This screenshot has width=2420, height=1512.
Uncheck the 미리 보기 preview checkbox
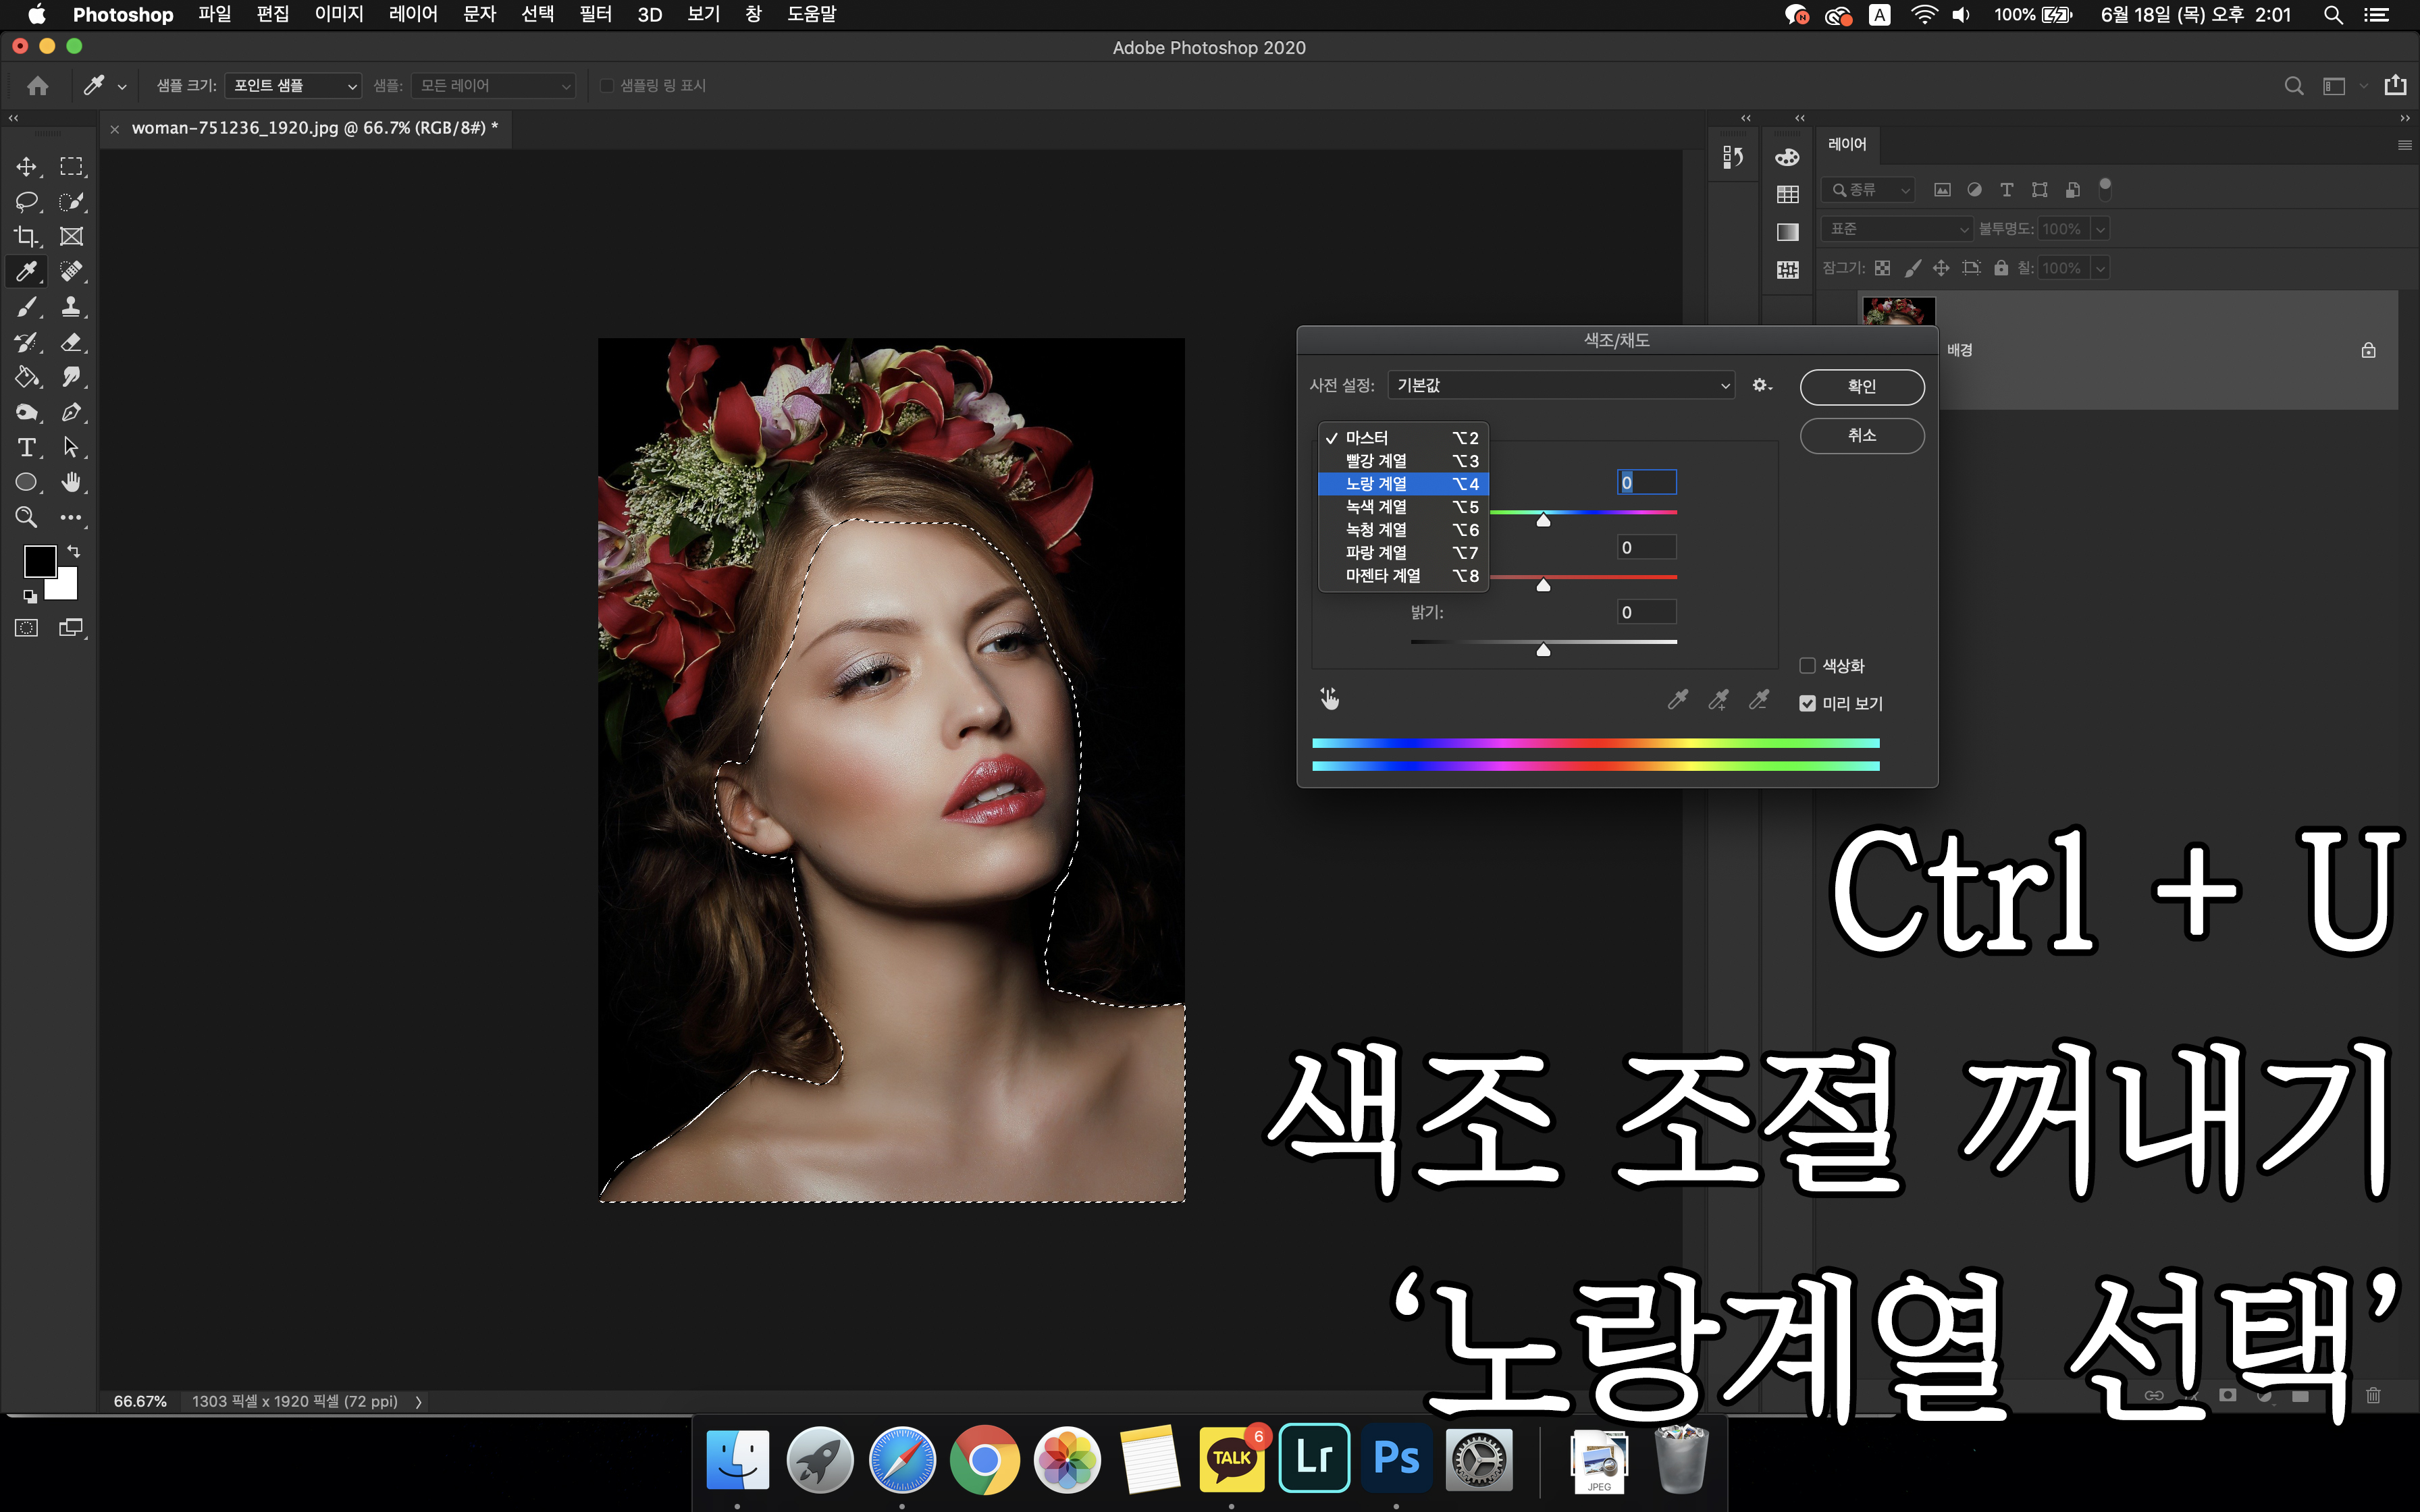(1807, 703)
